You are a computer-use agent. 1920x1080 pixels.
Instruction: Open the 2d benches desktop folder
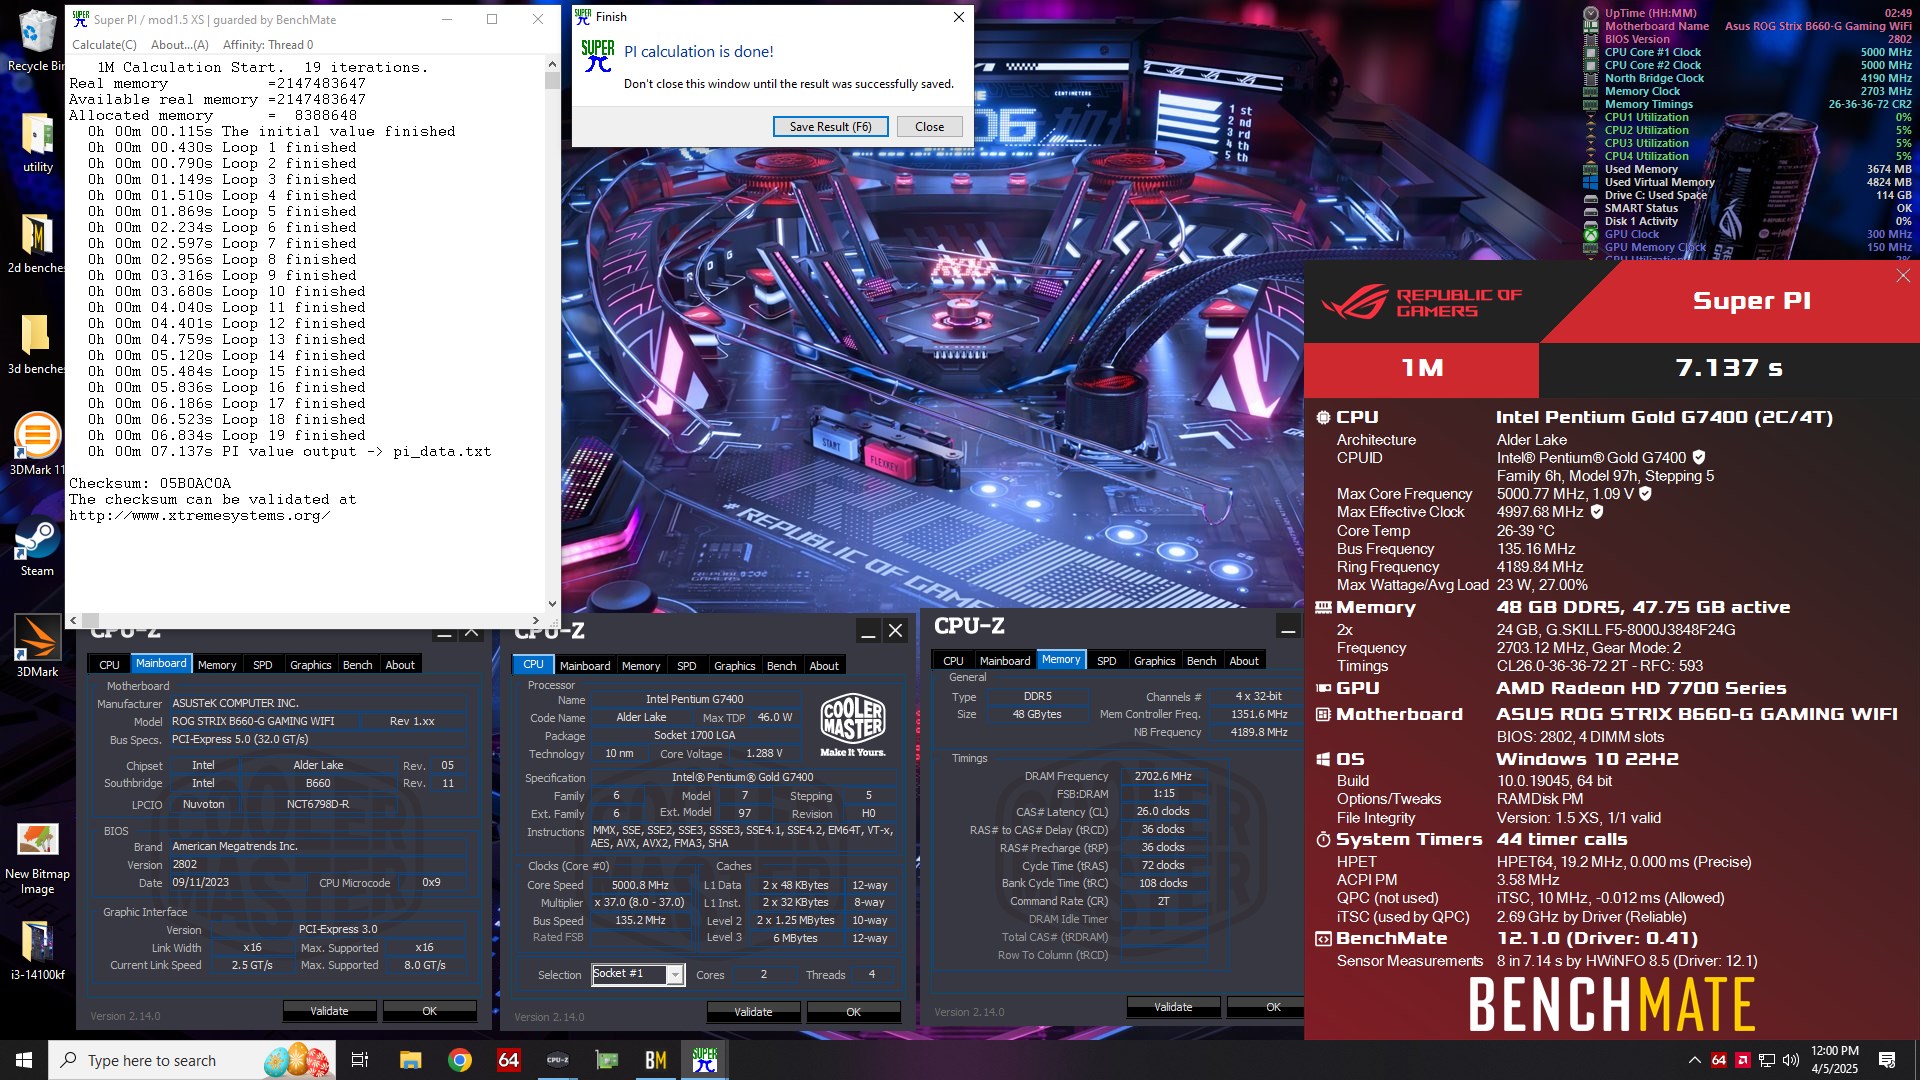click(x=37, y=243)
